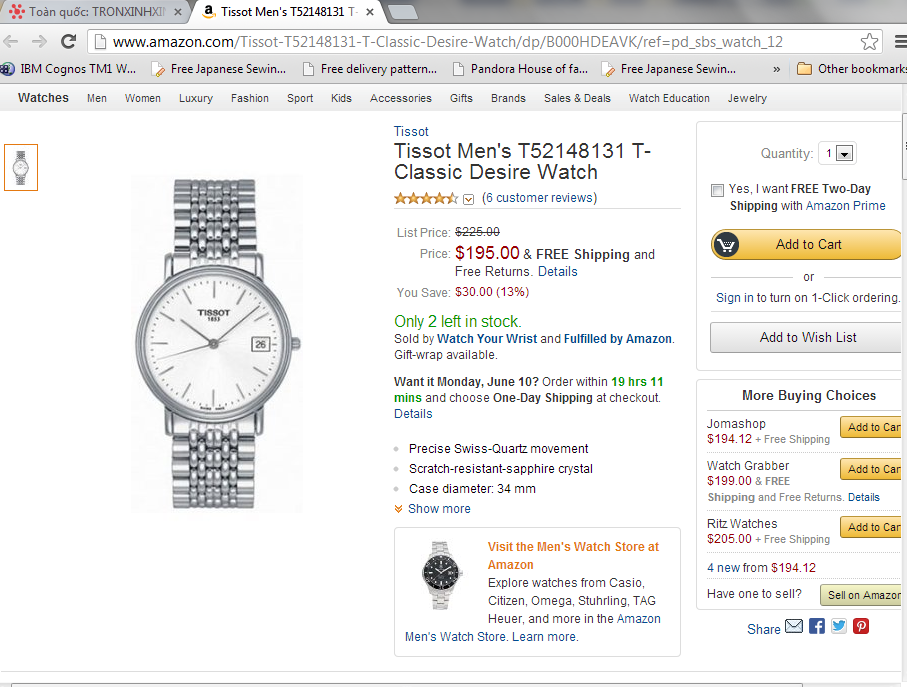
Task: Share the watch on Twitter
Action: click(x=839, y=627)
